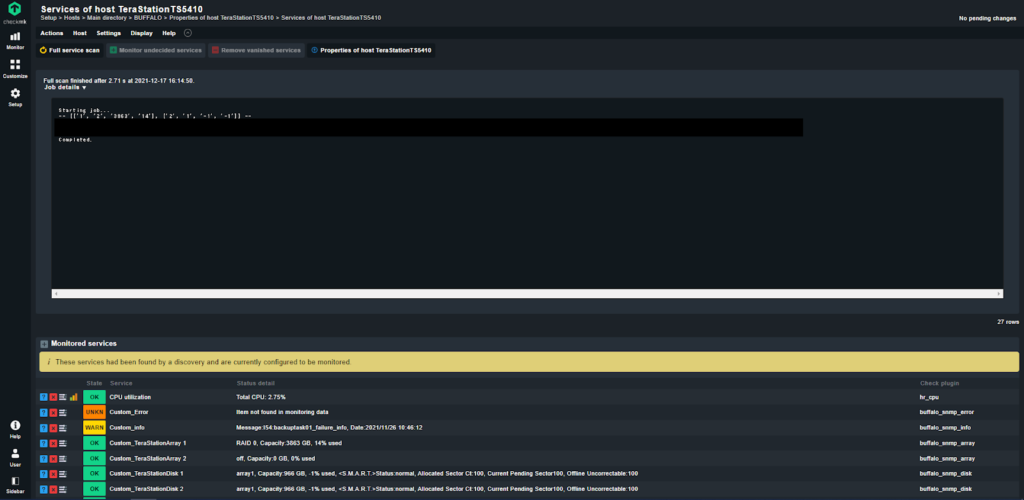The width and height of the screenshot is (1024, 500).
Task: Collapse the Job details dropdown
Action: 65,87
